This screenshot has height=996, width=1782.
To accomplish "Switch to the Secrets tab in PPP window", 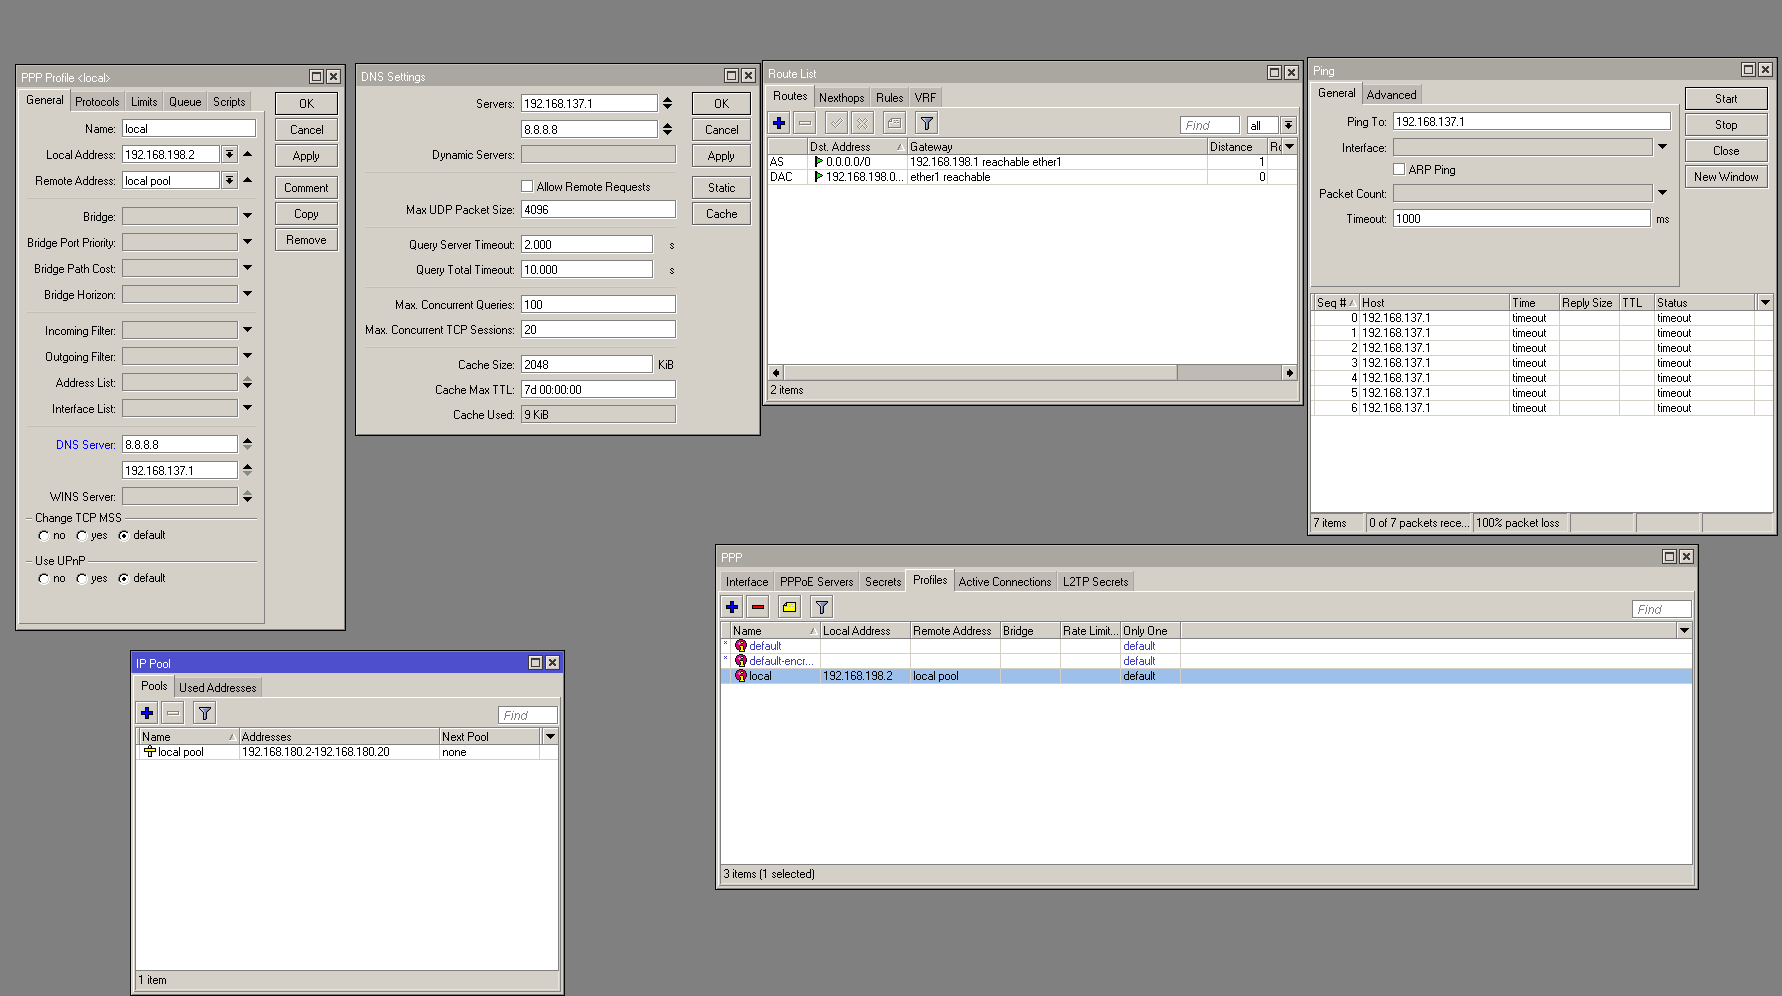I will click(x=882, y=582).
